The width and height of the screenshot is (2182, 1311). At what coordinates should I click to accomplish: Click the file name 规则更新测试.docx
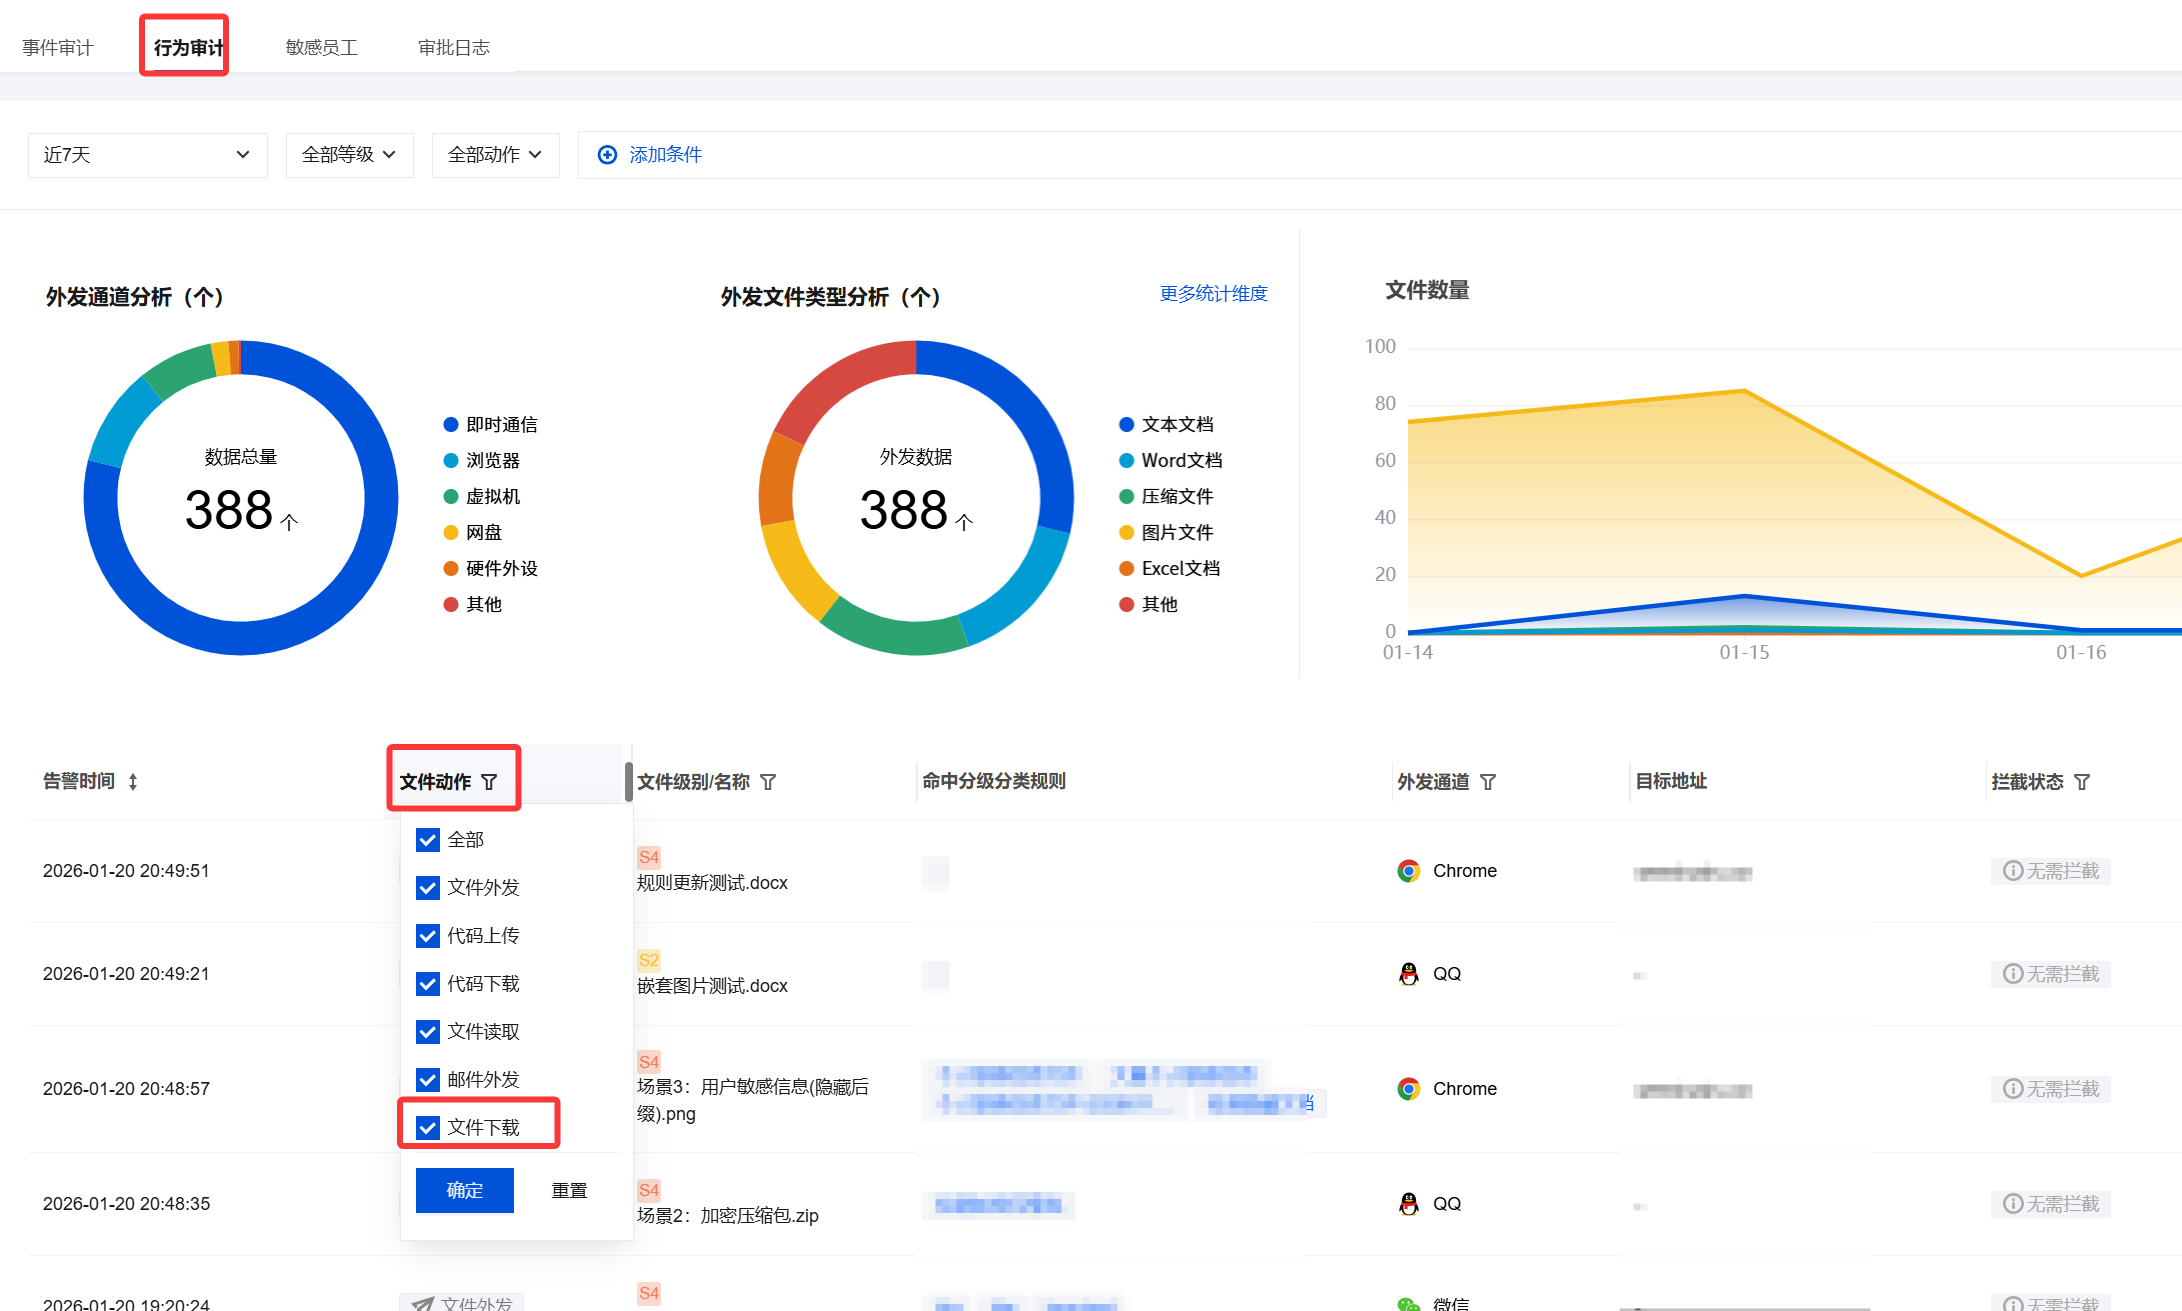pyautogui.click(x=712, y=883)
